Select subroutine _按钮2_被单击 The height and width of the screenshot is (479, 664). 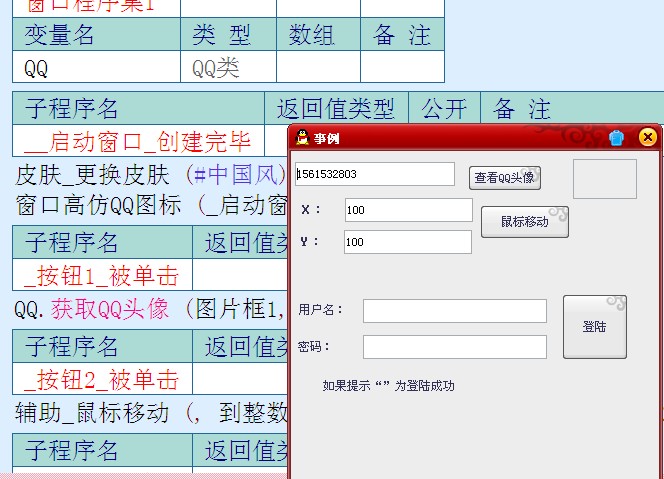tap(102, 379)
